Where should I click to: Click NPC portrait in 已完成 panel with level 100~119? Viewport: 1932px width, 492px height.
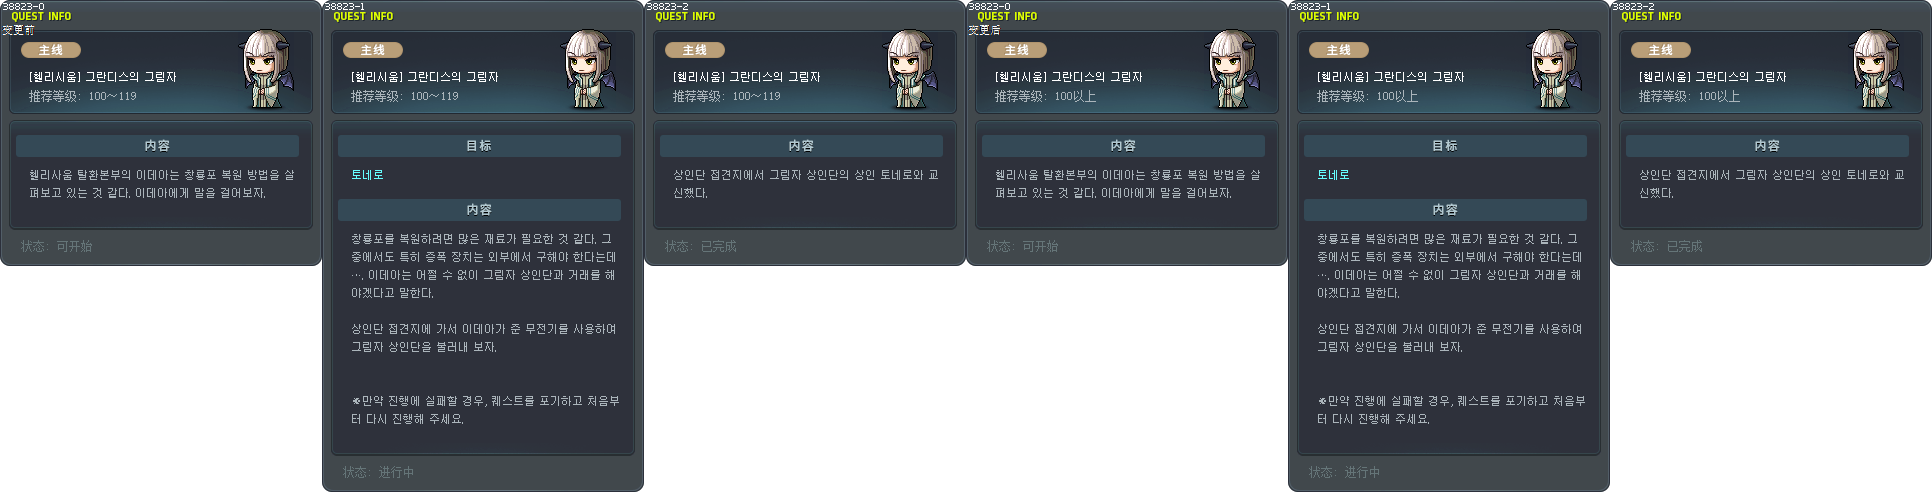(x=912, y=70)
